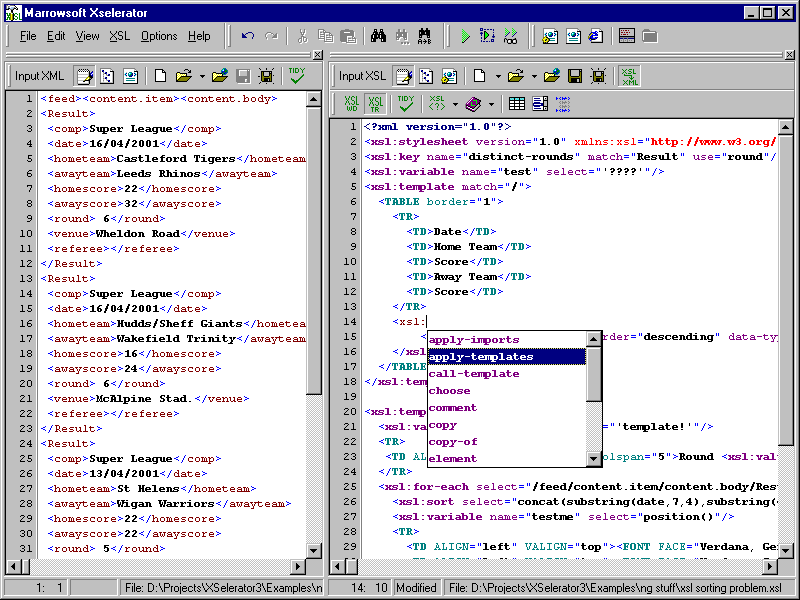Click the Find Next binoculars icon
The height and width of the screenshot is (600, 800).
tap(402, 36)
